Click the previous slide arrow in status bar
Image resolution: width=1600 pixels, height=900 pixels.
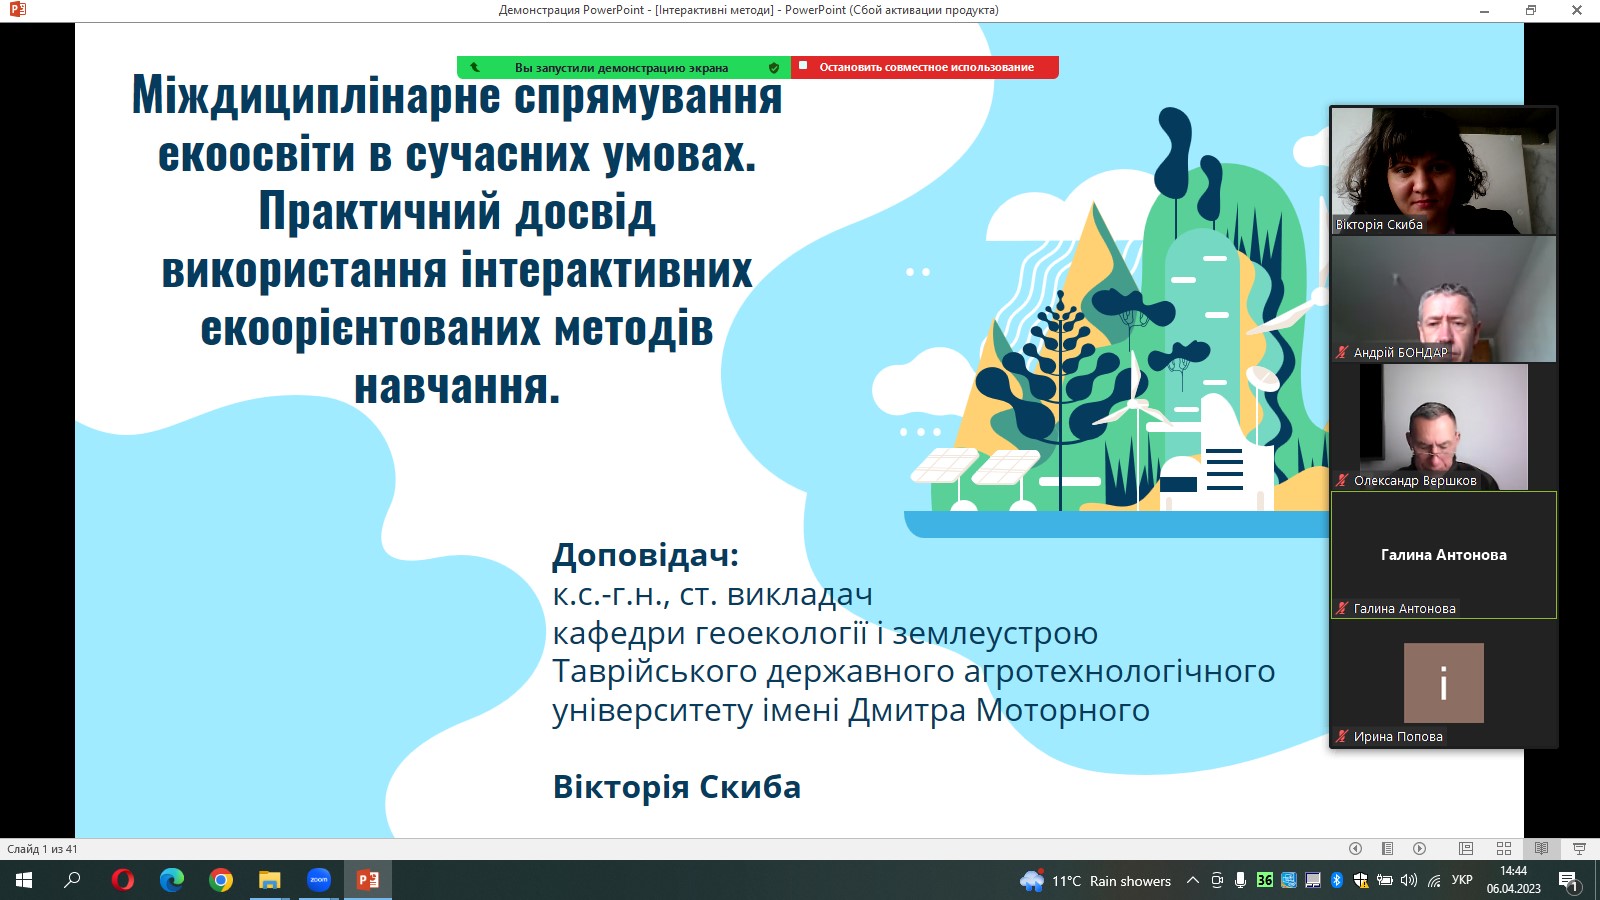tap(1357, 848)
